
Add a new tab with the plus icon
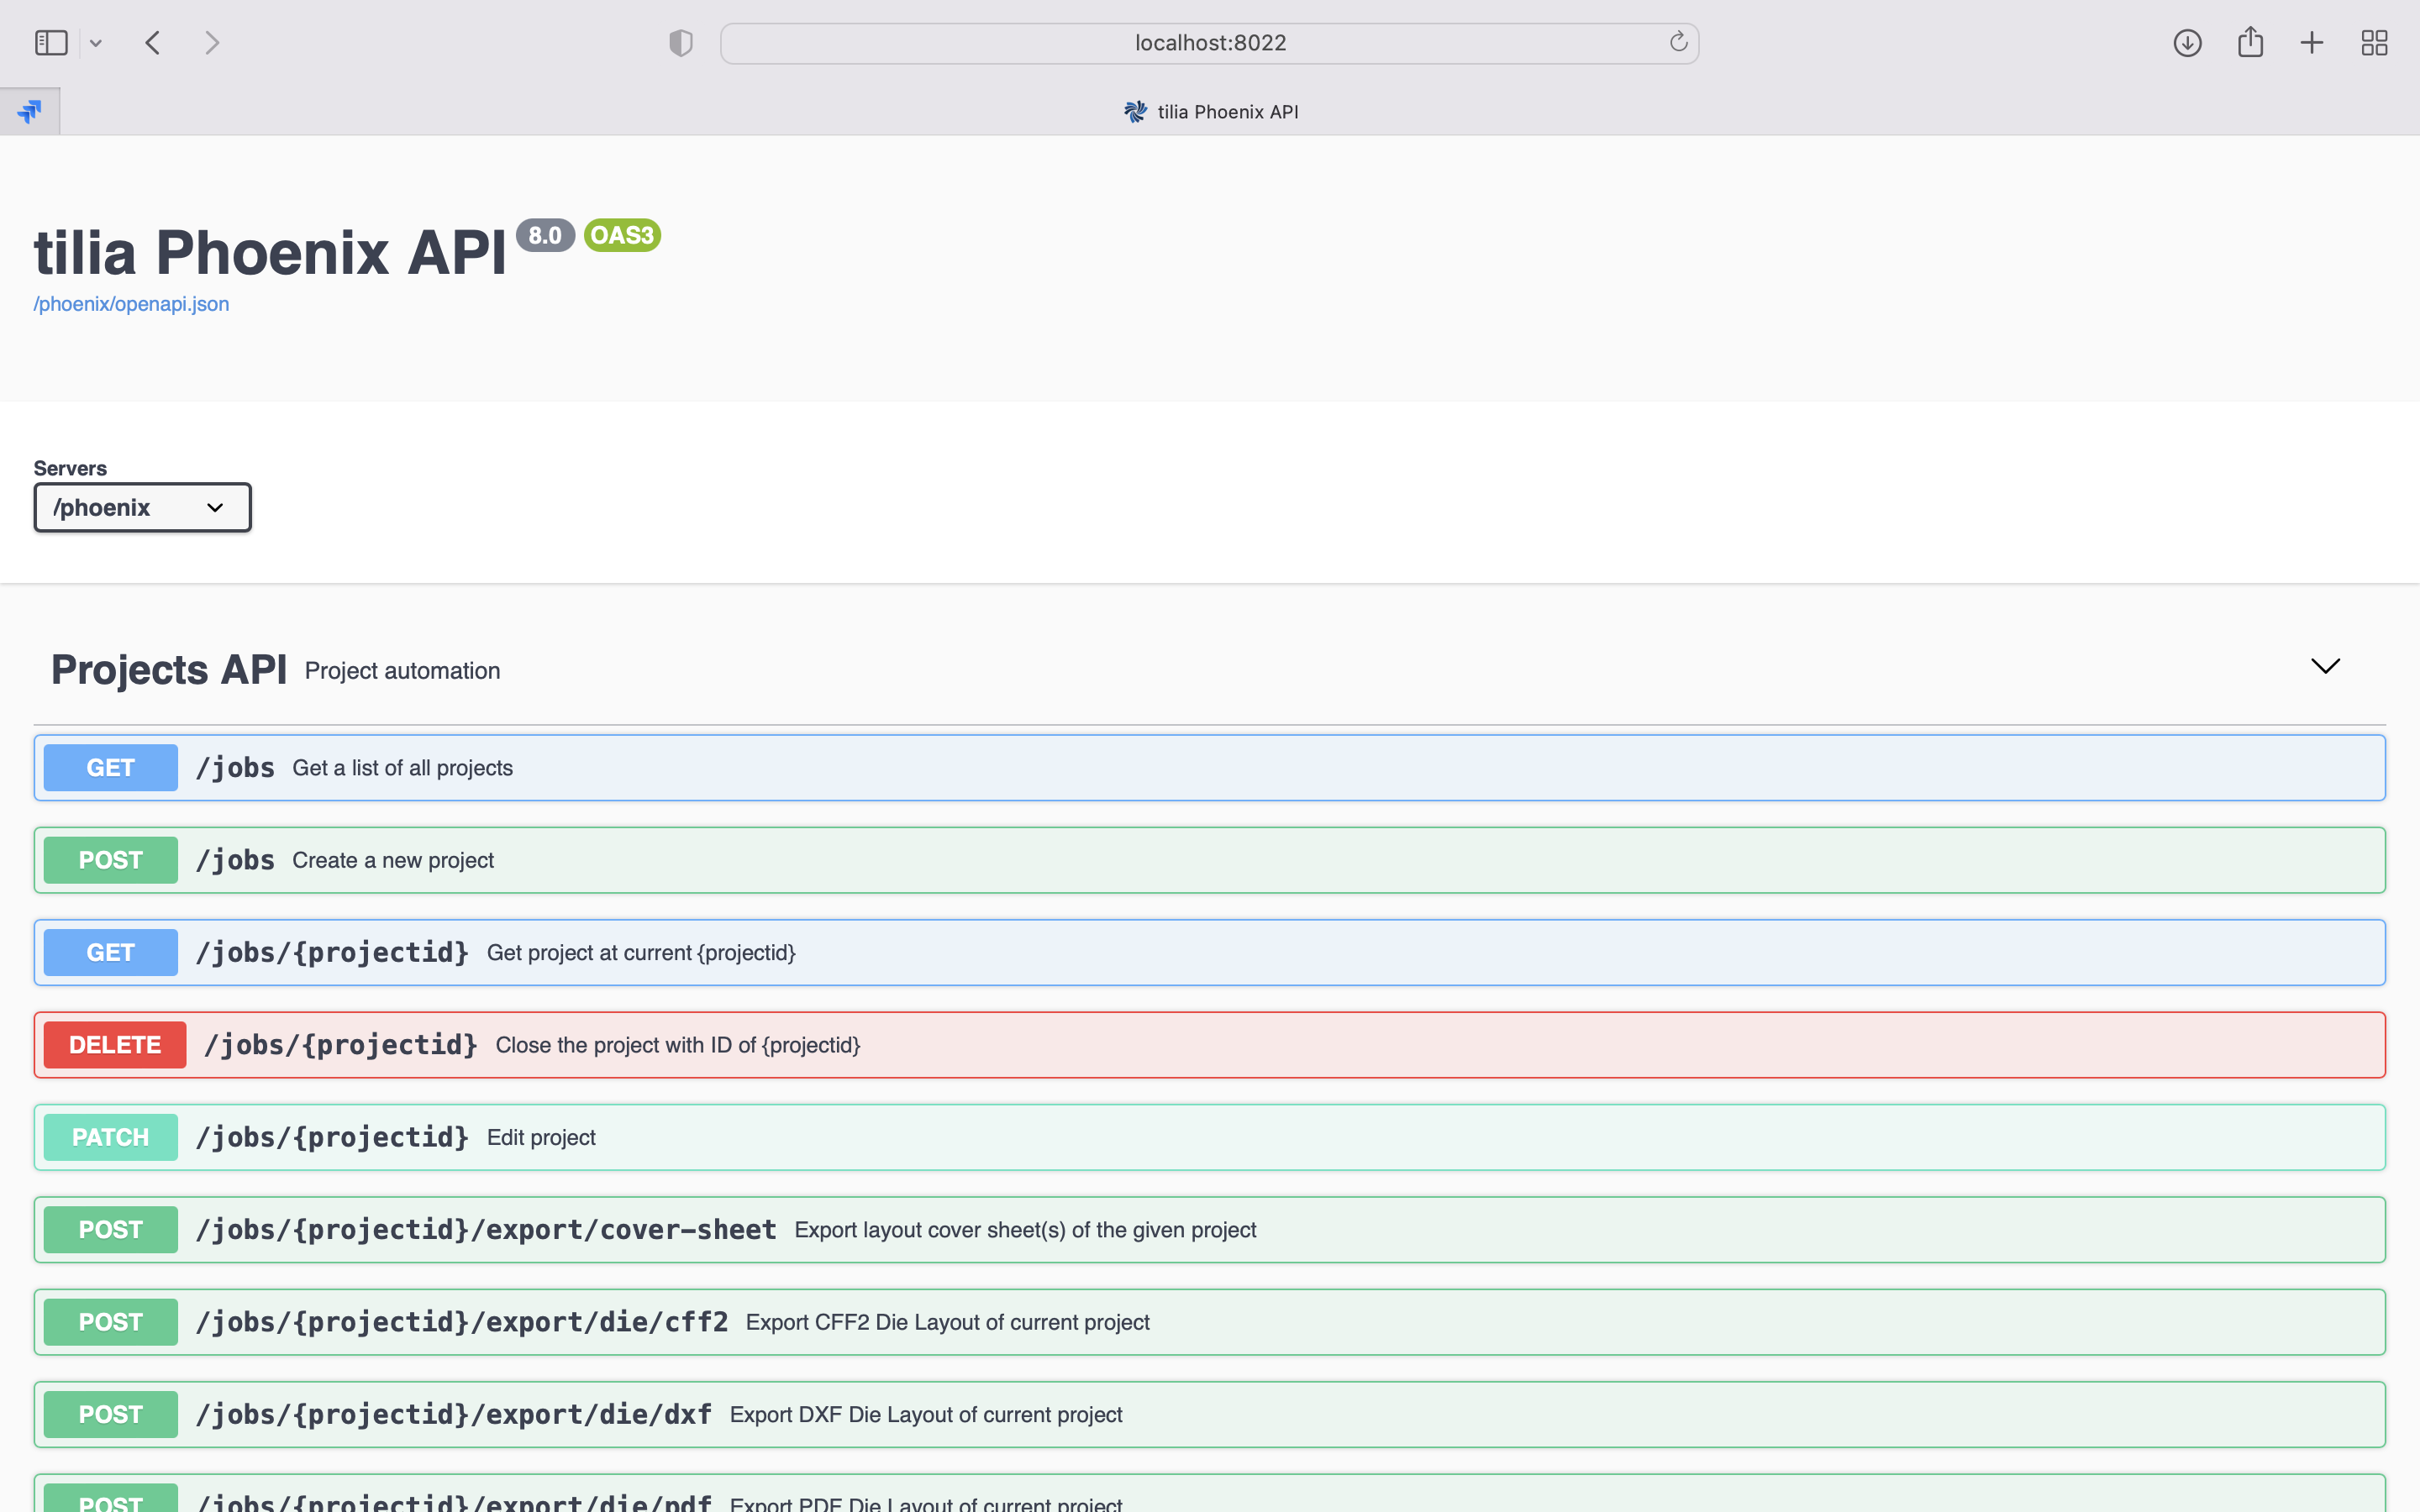click(2311, 43)
